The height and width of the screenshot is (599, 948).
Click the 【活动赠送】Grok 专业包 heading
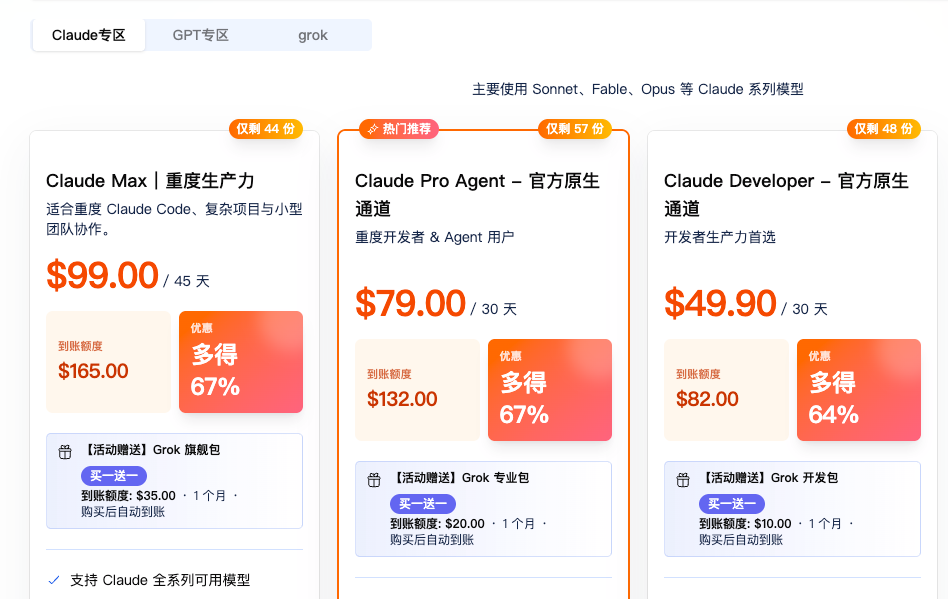coord(459,478)
